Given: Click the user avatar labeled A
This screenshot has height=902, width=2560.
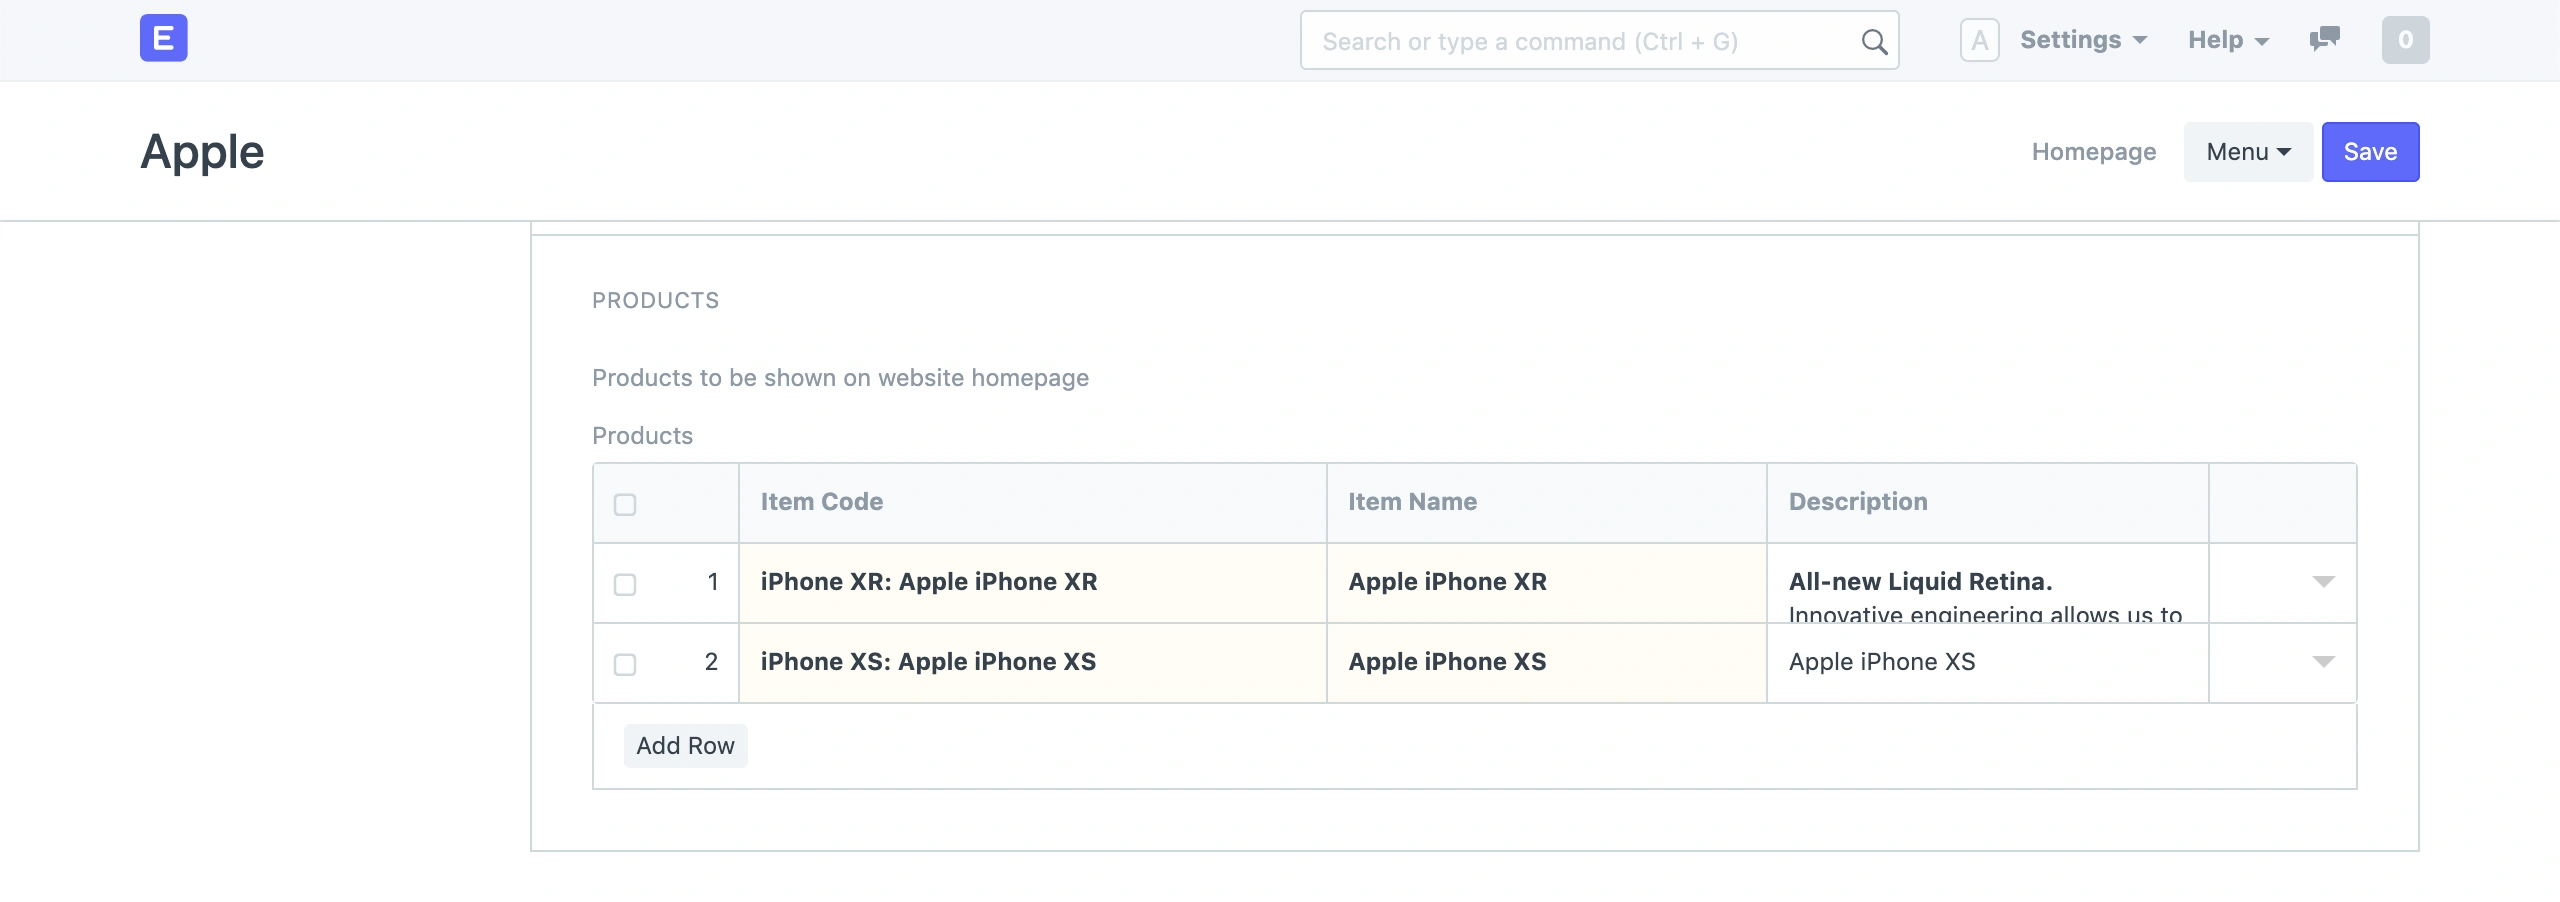Looking at the screenshot, I should [x=1980, y=40].
